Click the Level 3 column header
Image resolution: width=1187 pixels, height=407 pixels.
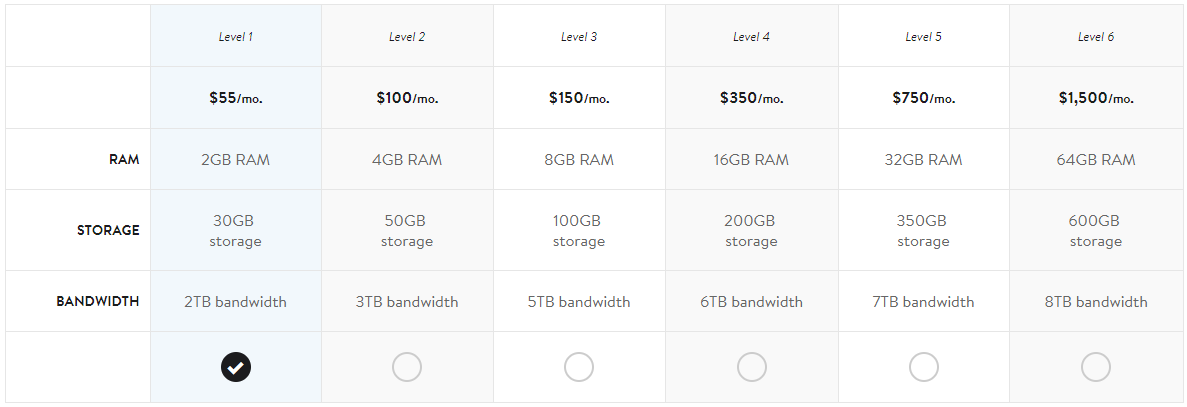click(579, 37)
